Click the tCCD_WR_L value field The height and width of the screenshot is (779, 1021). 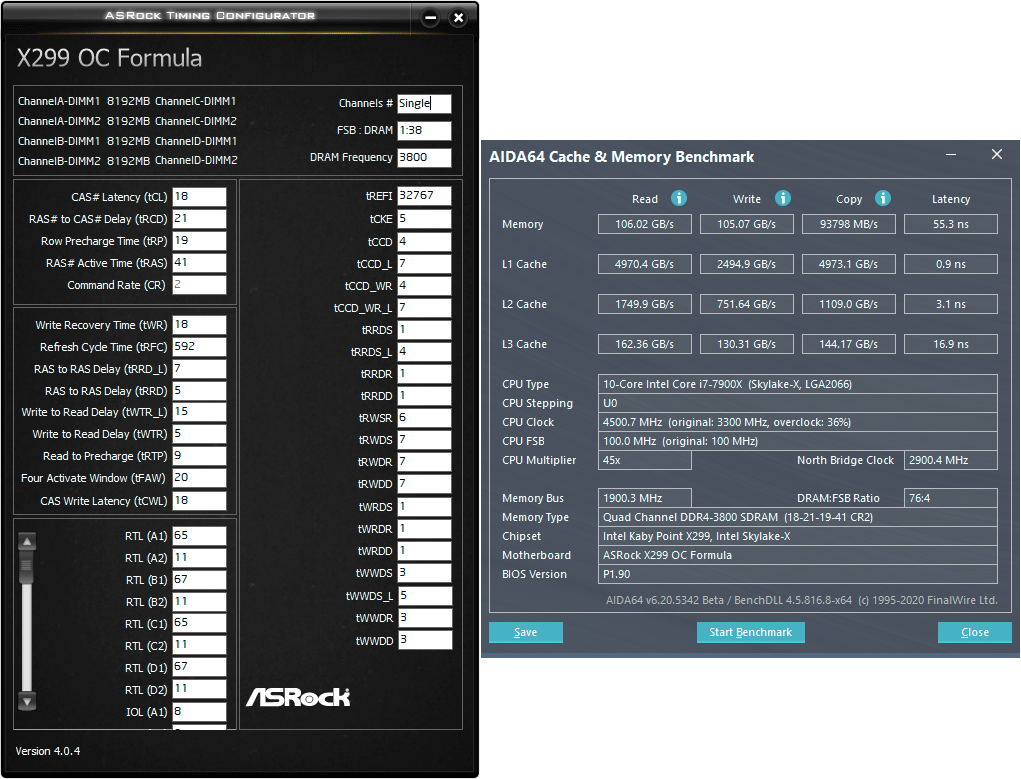pos(424,307)
